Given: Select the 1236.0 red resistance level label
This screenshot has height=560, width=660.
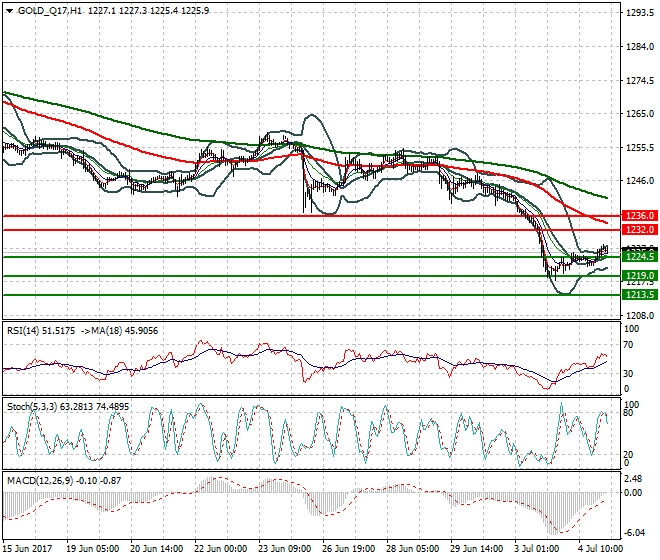Looking at the screenshot, I should click(640, 216).
